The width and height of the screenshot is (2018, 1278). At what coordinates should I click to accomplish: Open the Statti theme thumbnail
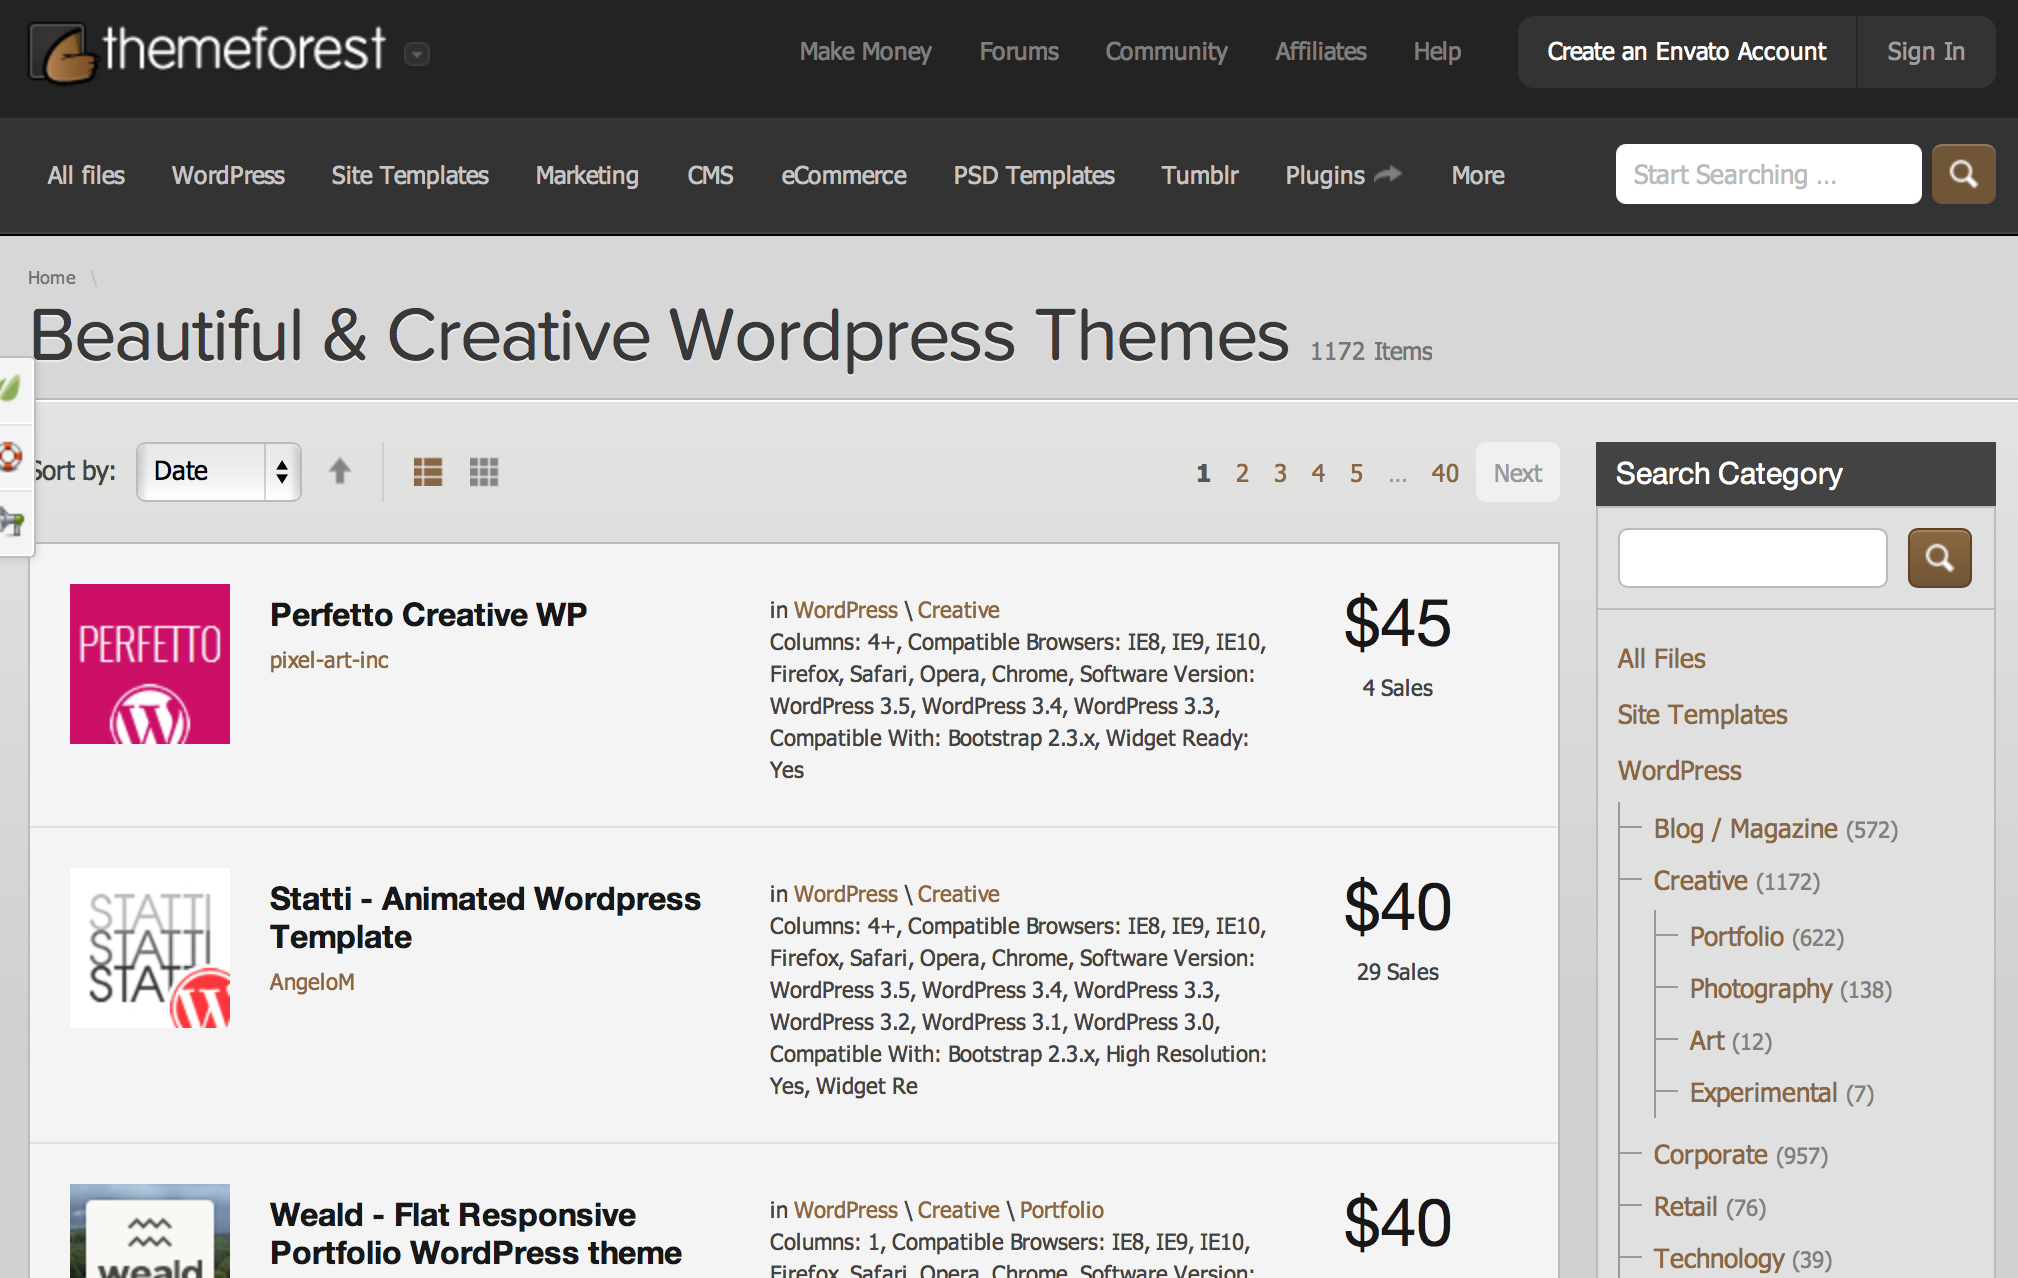150,948
